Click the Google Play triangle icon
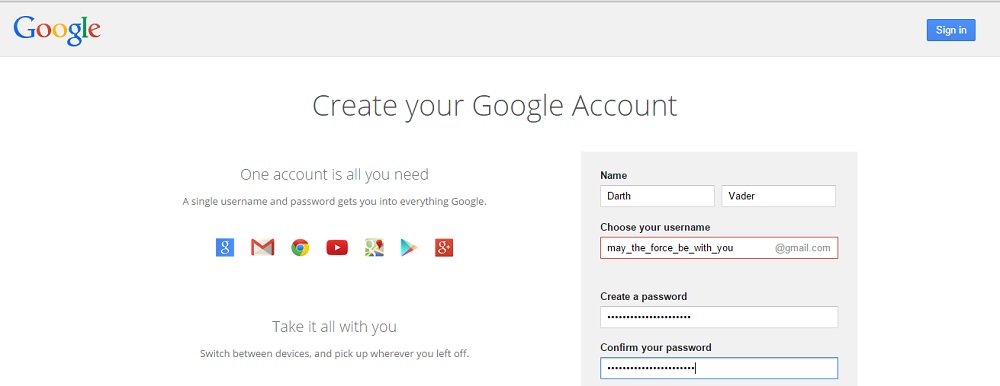Screen dimensions: 1000x386 pos(409,248)
